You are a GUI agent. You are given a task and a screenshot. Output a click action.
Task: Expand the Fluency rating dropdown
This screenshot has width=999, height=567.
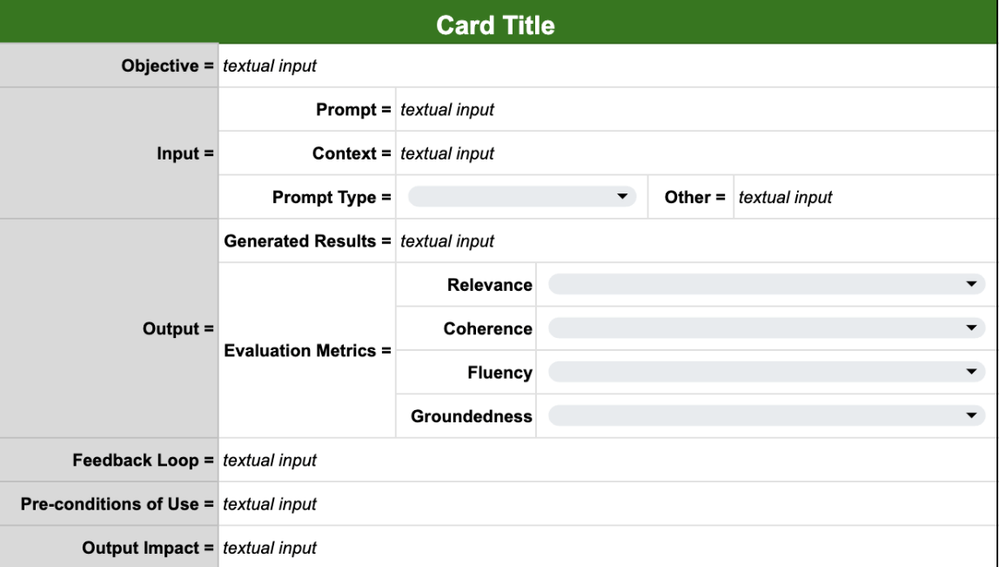(766, 373)
